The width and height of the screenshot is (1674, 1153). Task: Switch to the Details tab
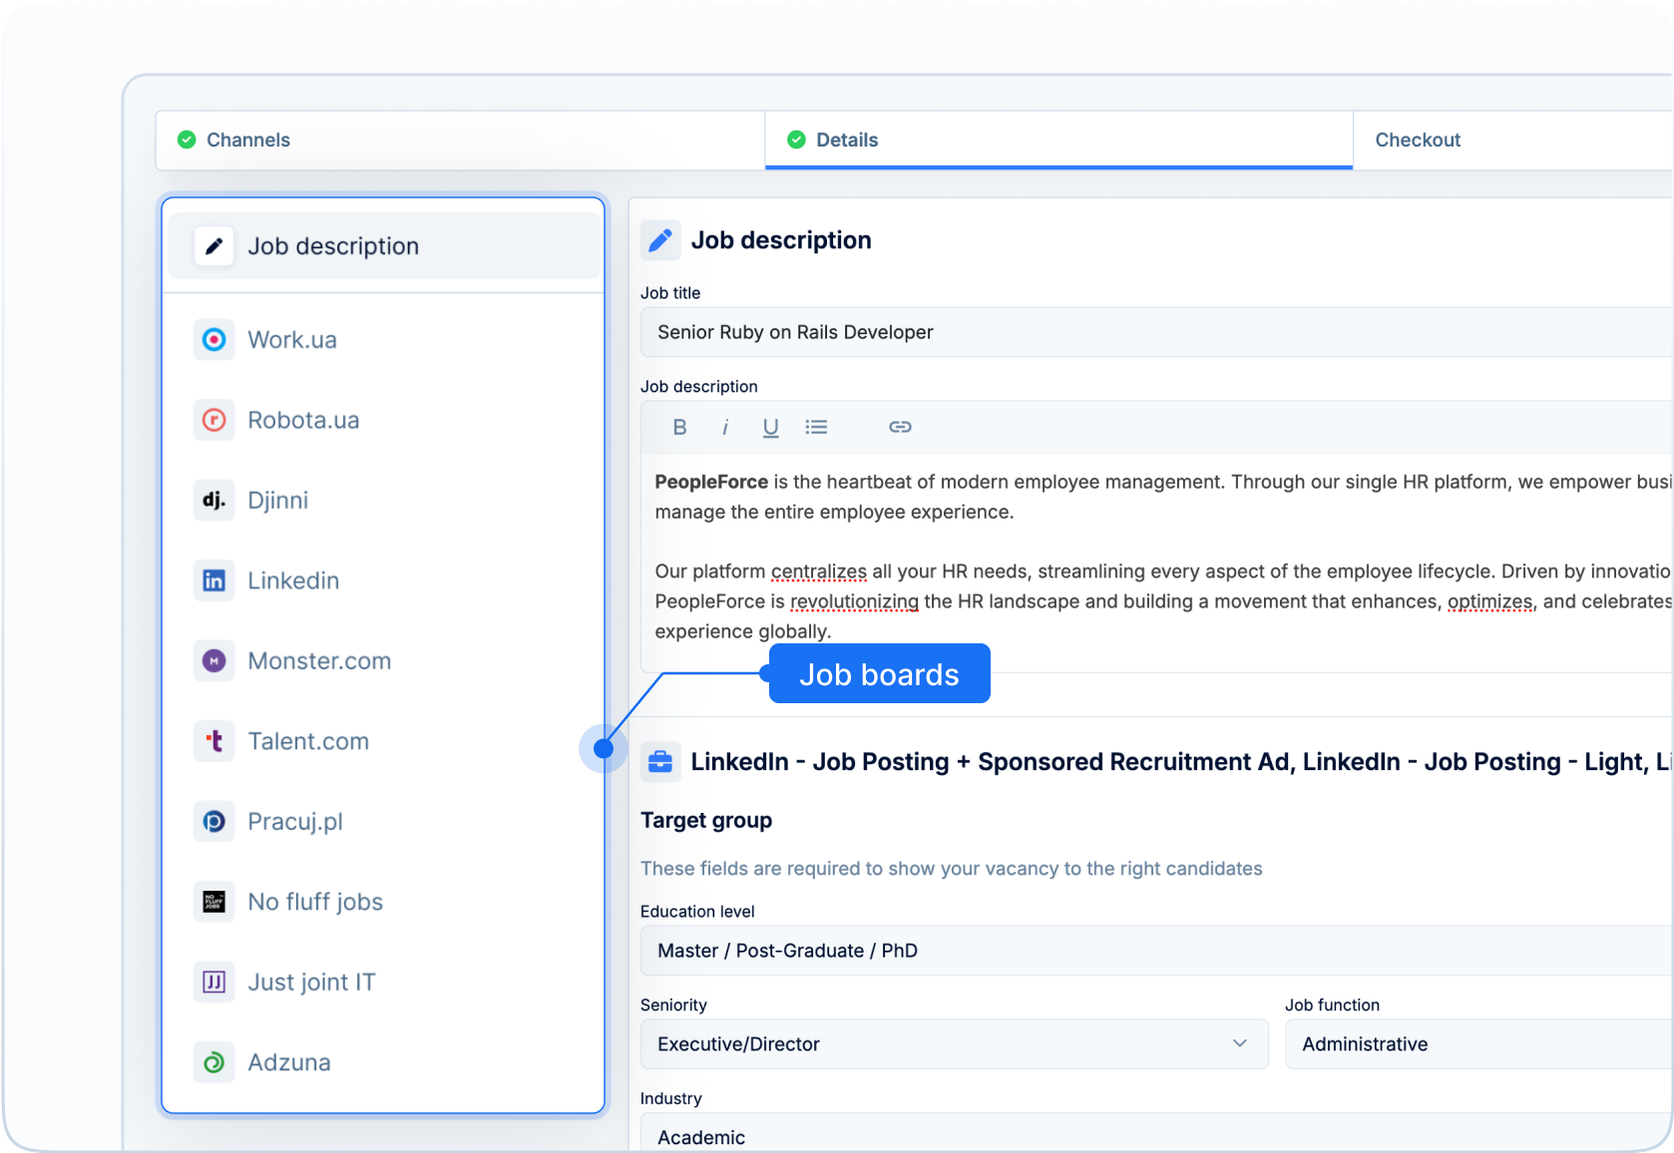click(x=1059, y=140)
